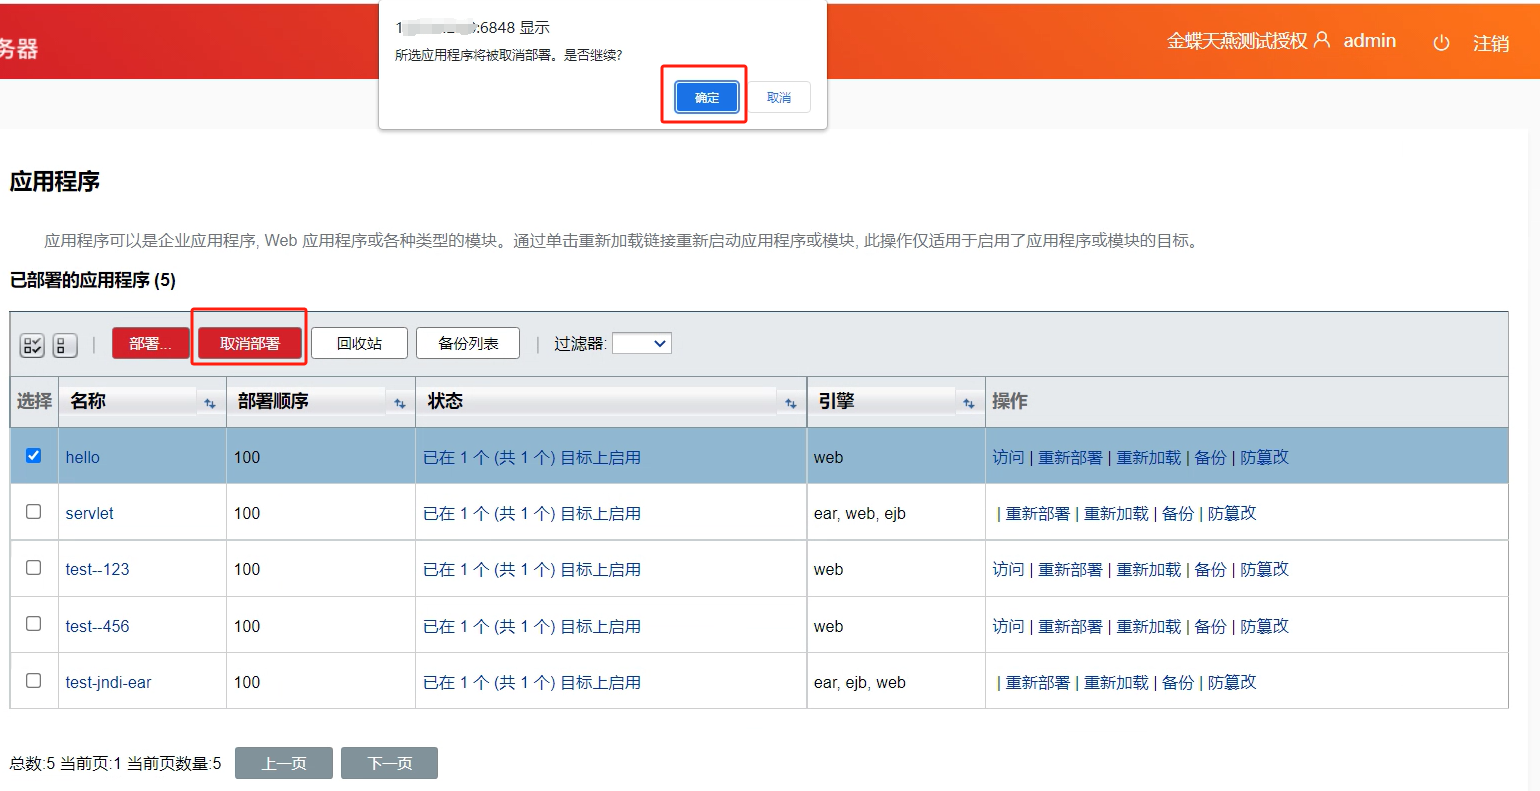Click 防篡改 for the test--456 application
The image size is (1540, 791).
click(1265, 626)
